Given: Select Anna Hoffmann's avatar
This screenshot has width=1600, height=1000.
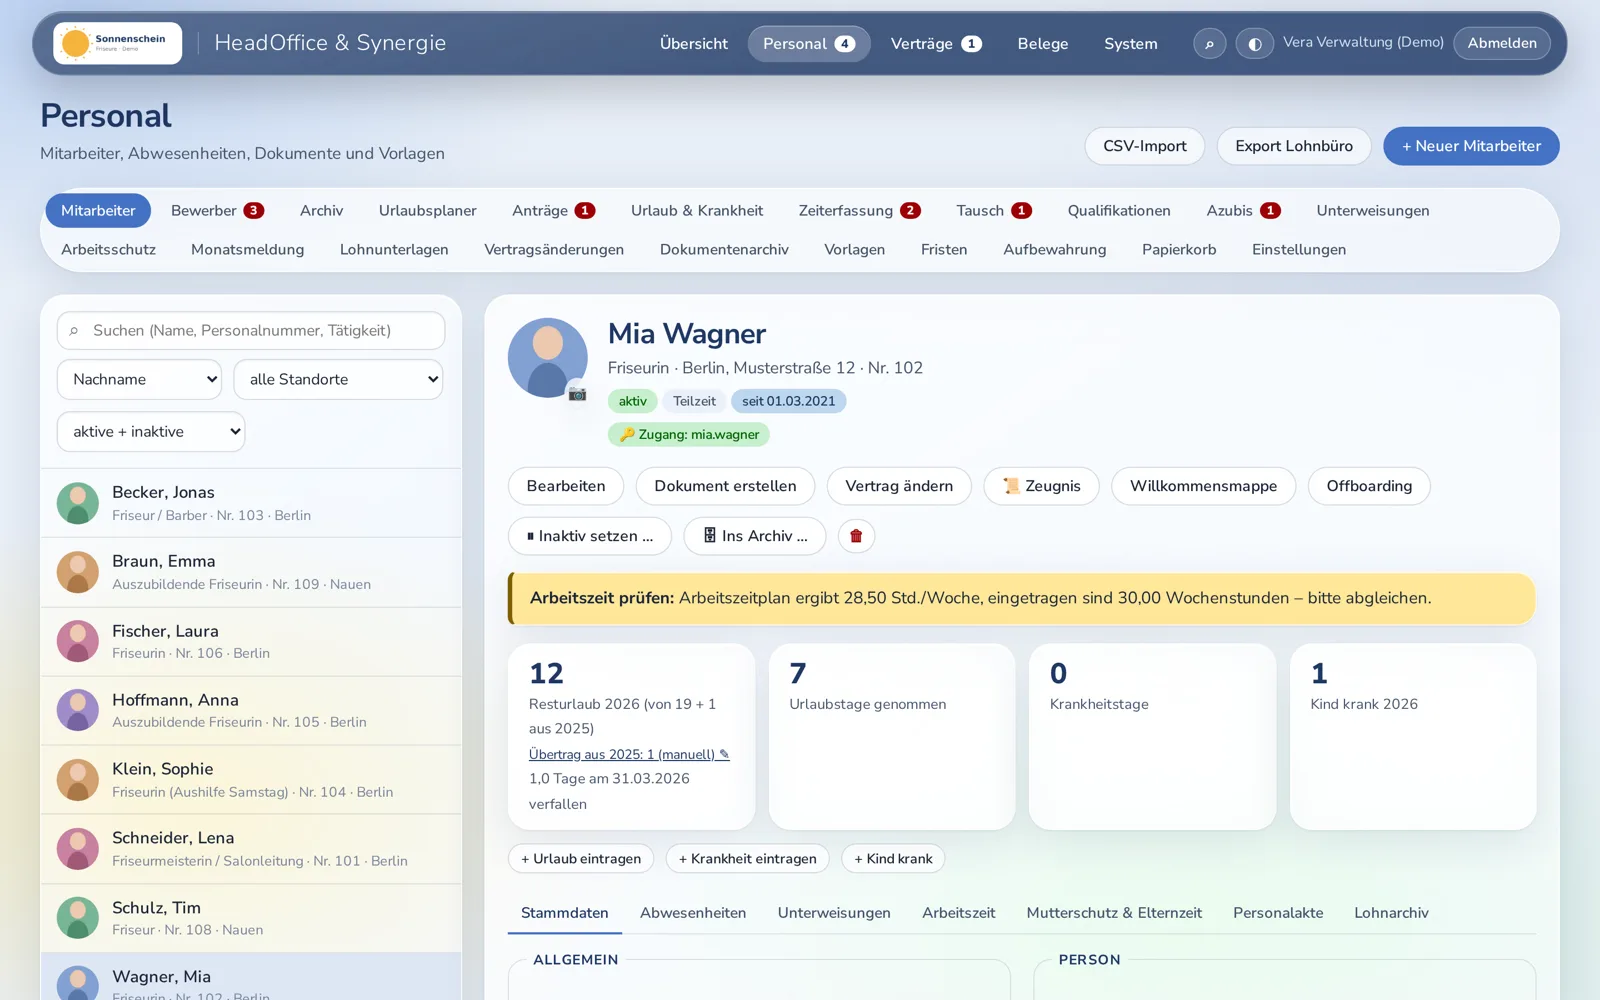Looking at the screenshot, I should click(x=78, y=710).
